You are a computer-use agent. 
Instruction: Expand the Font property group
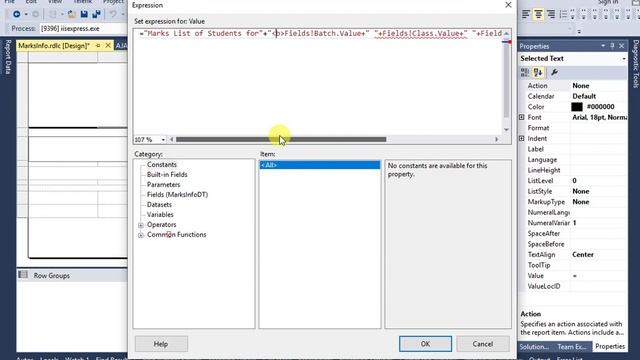pyautogui.click(x=522, y=117)
